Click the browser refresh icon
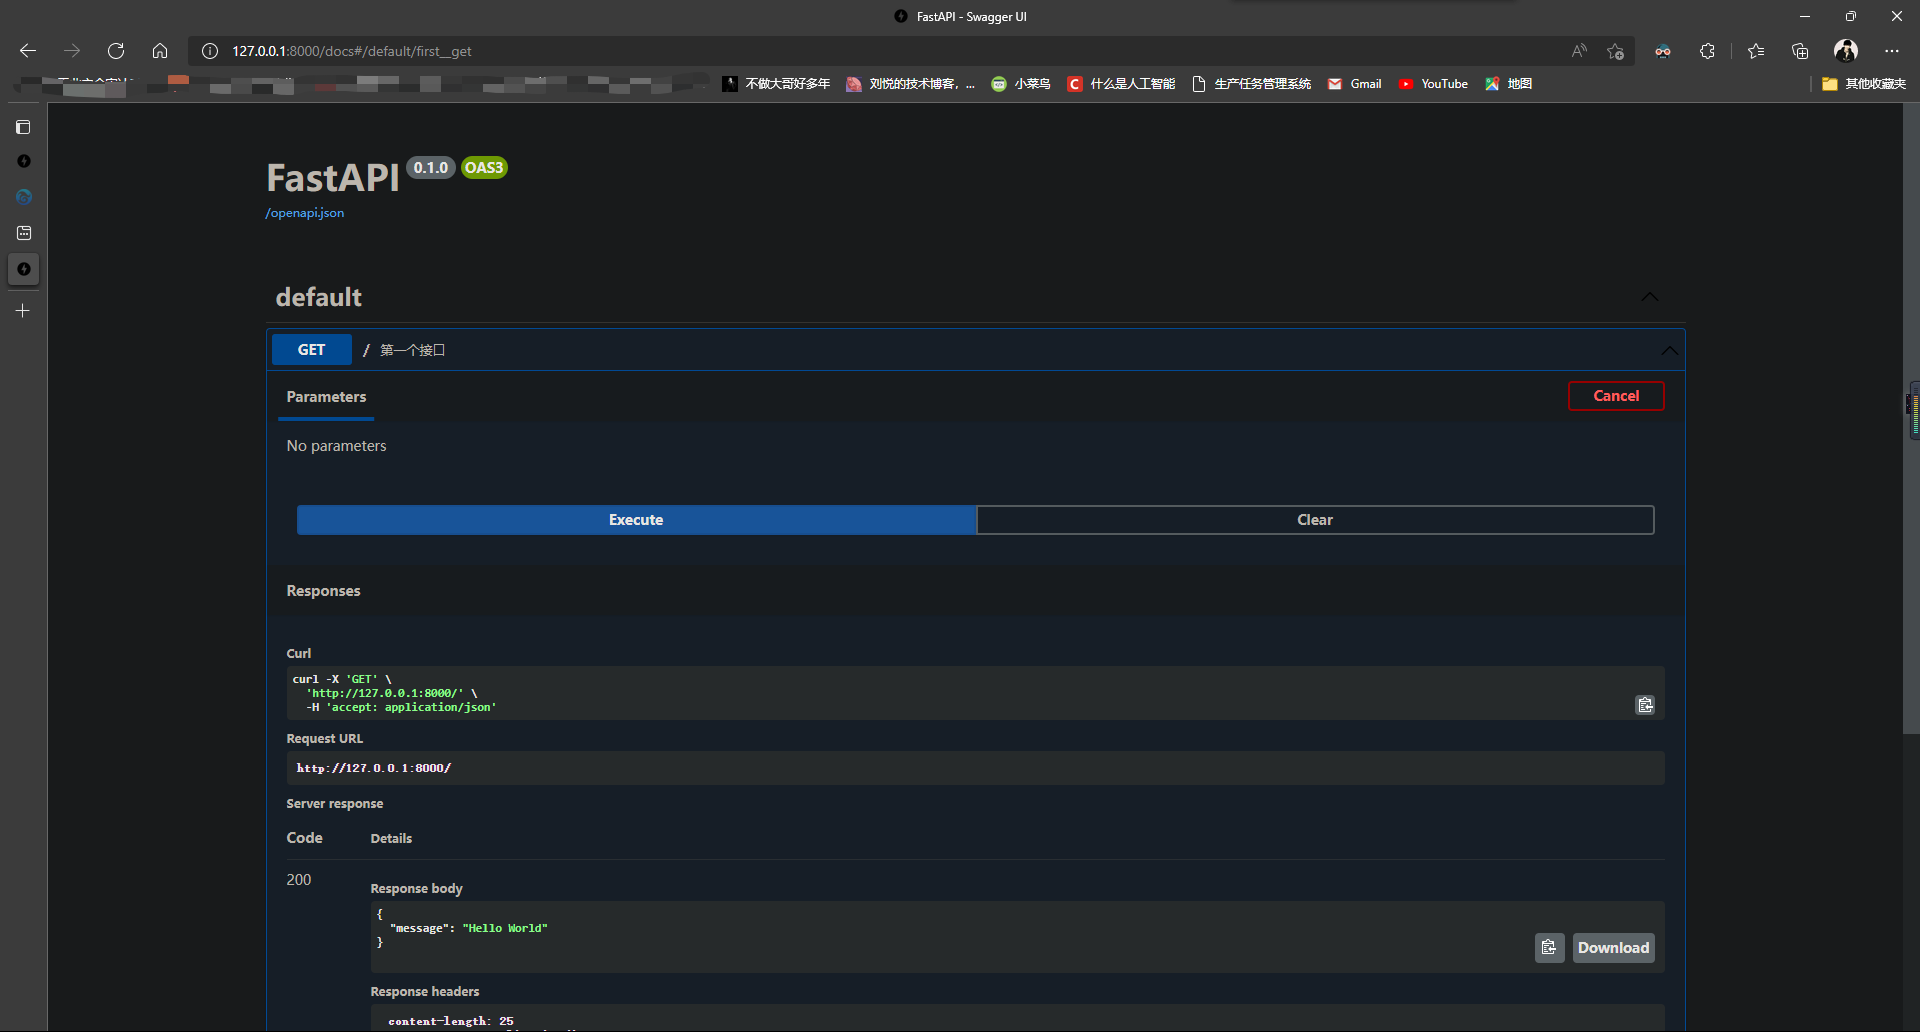 point(116,51)
